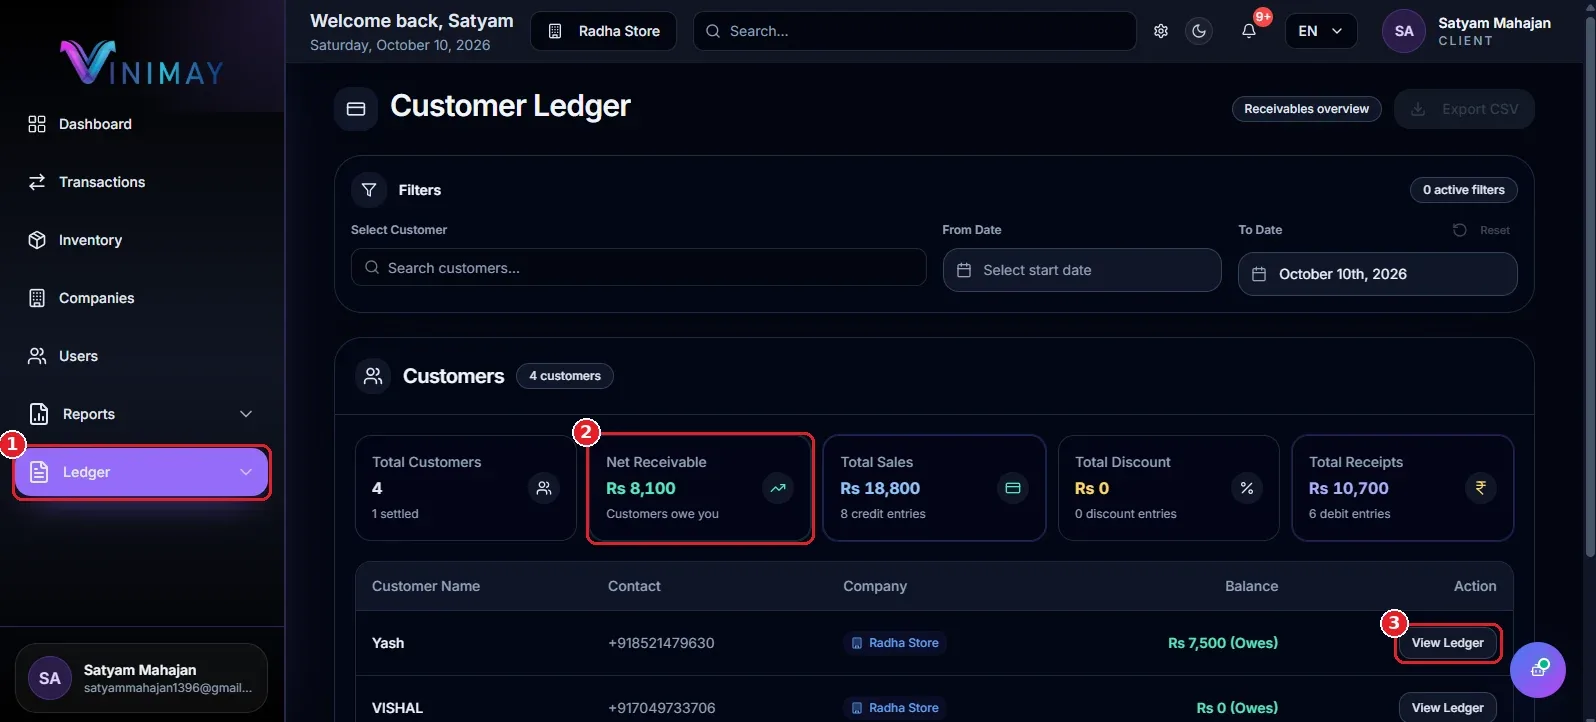
Task: Click the SA avatar in top header
Action: tap(1404, 31)
